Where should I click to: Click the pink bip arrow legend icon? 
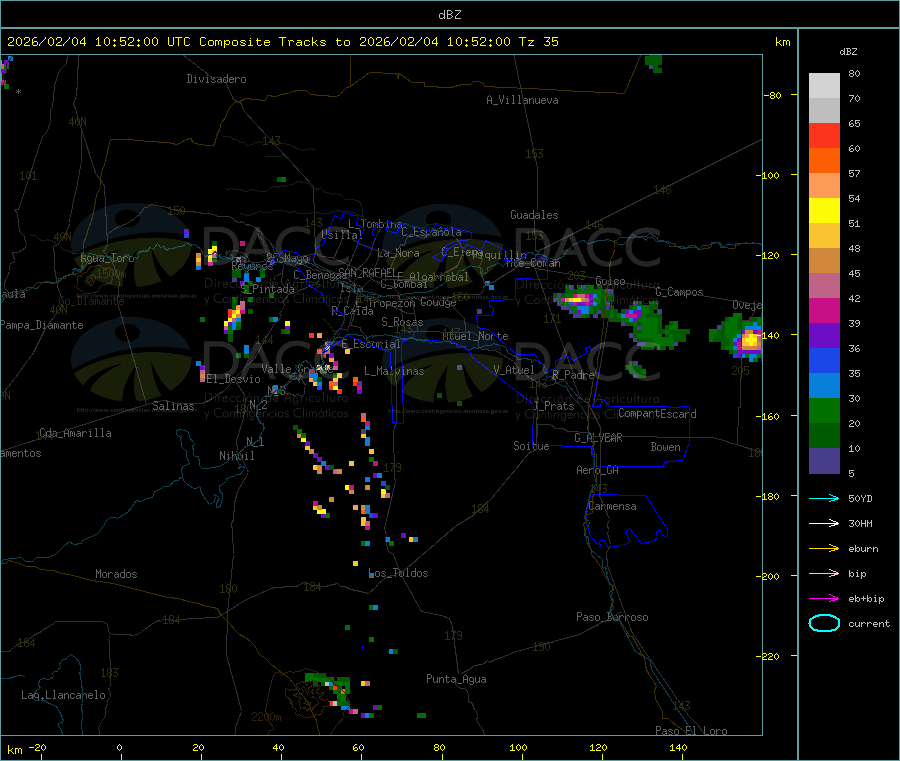pyautogui.click(x=824, y=573)
